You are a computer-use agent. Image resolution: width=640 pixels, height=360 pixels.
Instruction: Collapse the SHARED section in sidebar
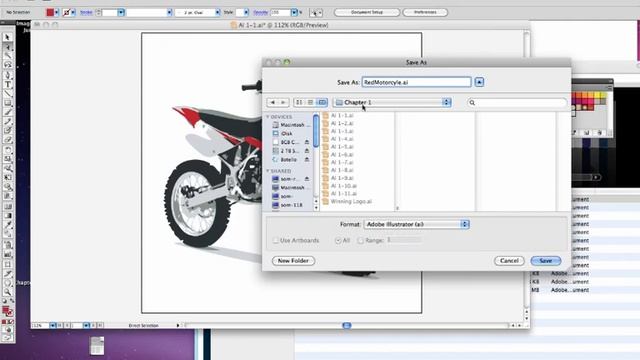[268, 171]
